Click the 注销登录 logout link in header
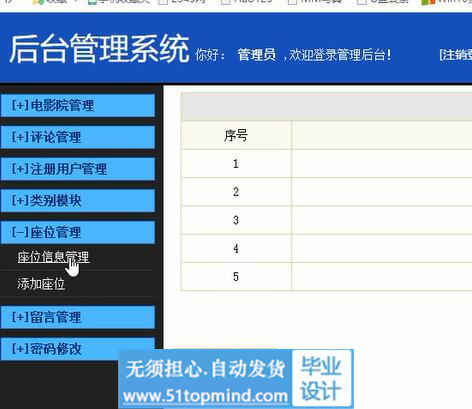The height and width of the screenshot is (409, 472). (x=456, y=55)
